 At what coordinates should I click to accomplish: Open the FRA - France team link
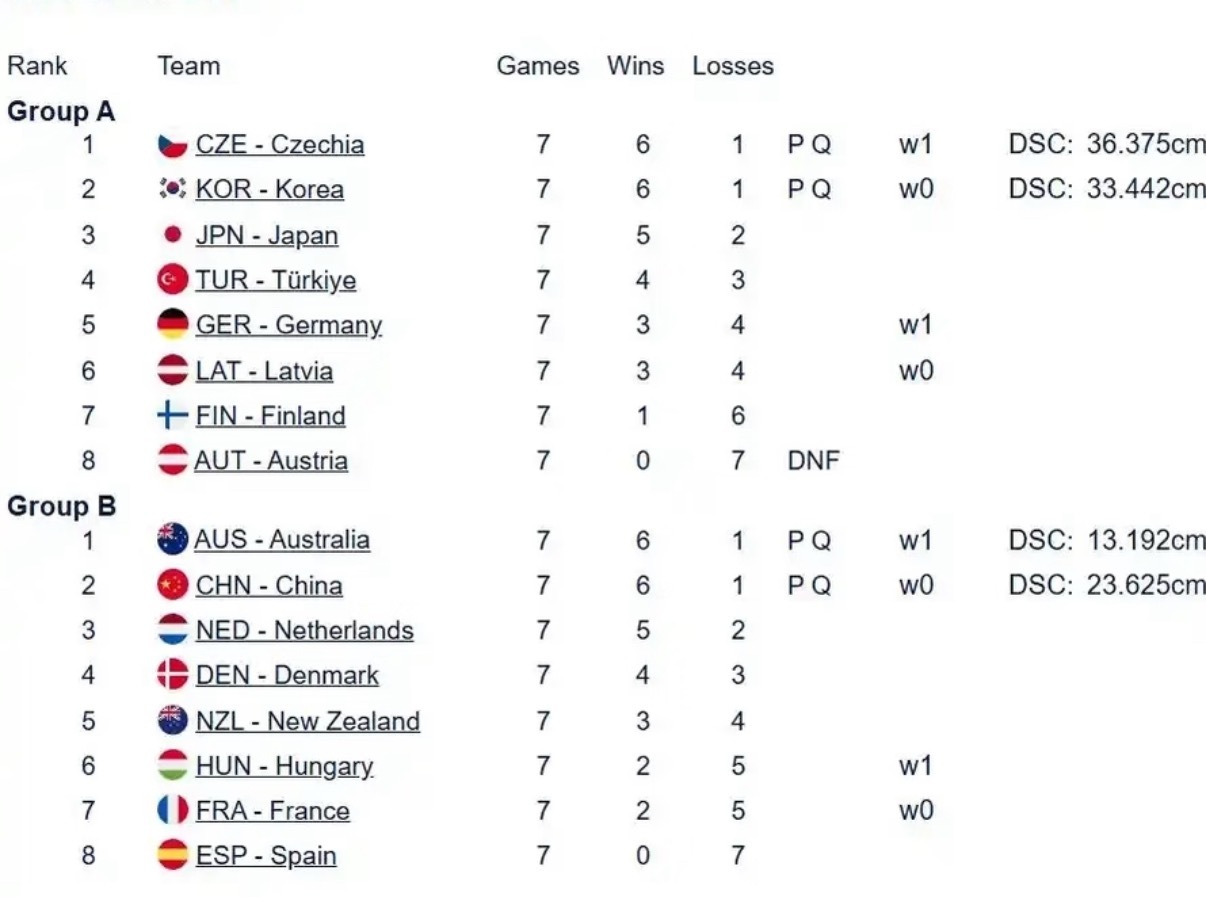click(x=272, y=811)
